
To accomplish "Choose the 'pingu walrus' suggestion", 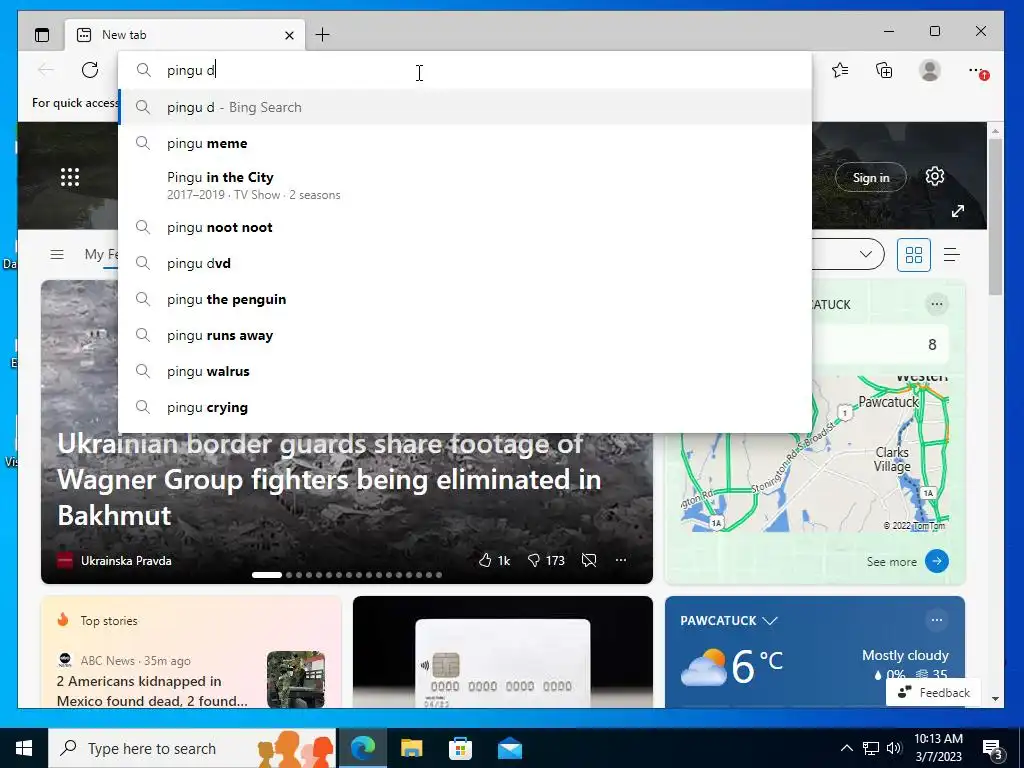I will click(x=465, y=371).
